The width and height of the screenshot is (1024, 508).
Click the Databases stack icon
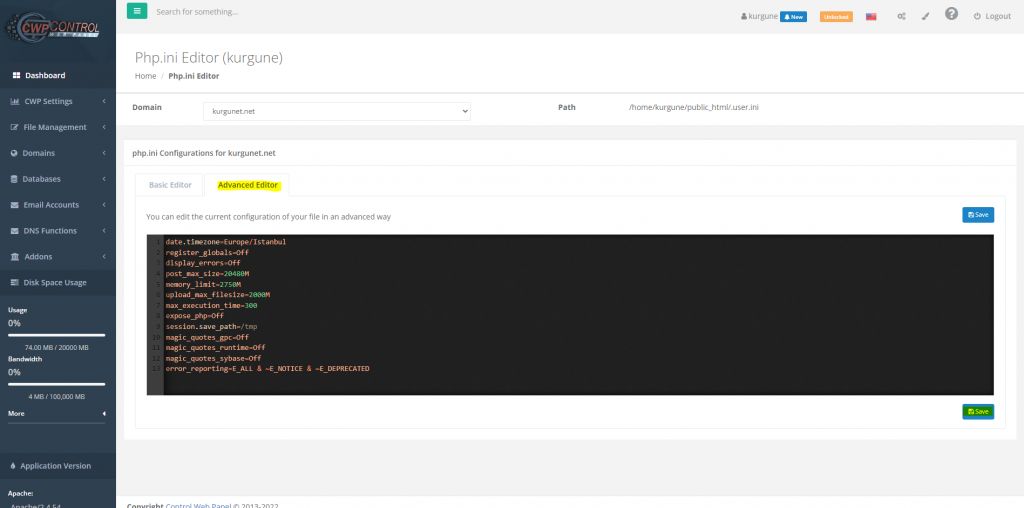[14, 179]
